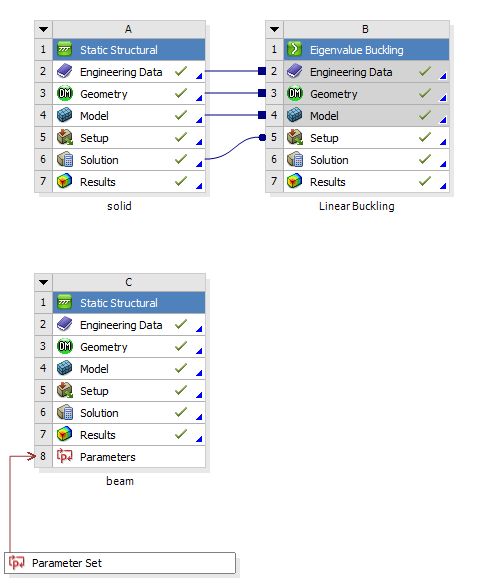Select the Static Structural title of system A
This screenshot has height=584, width=489.
coord(129,50)
